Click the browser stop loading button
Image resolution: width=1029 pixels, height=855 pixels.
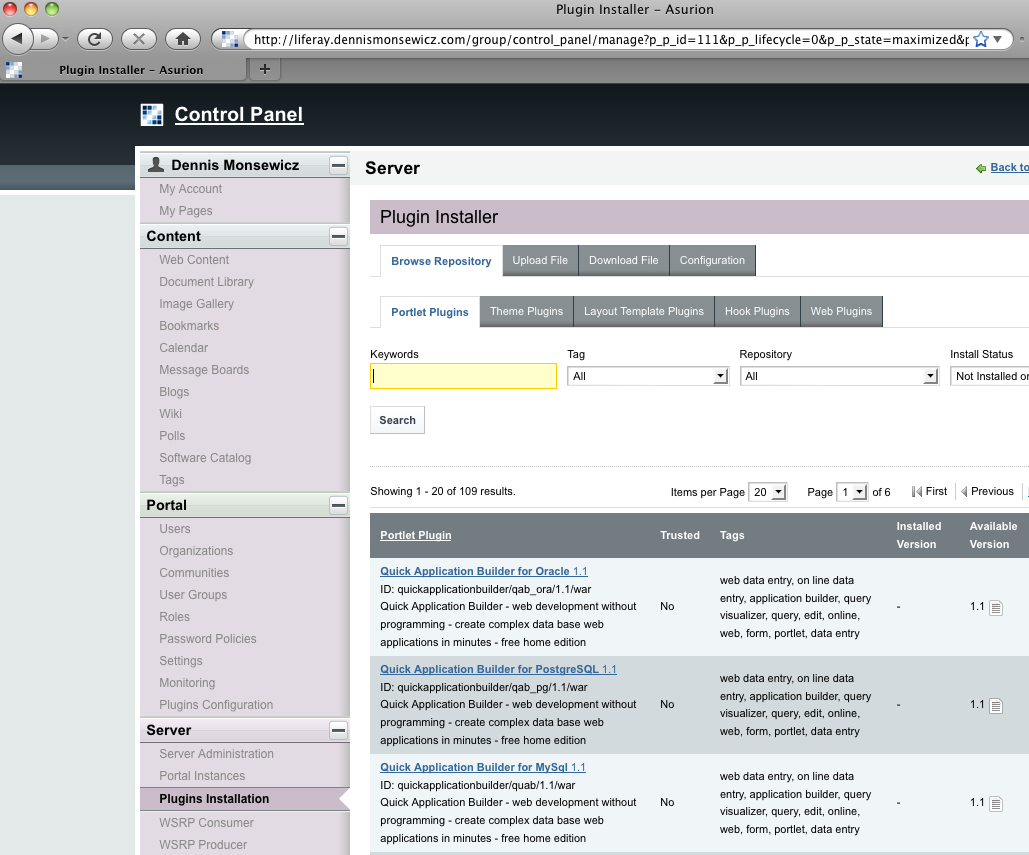click(138, 39)
